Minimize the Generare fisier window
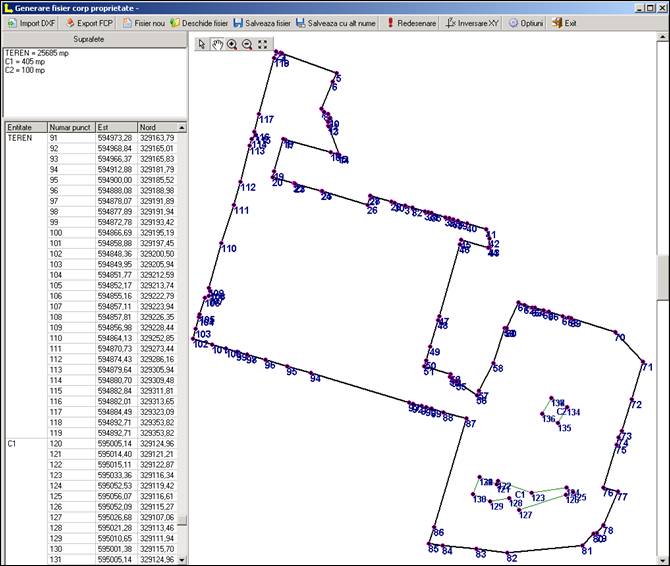Image resolution: width=670 pixels, height=566 pixels. pyautogui.click(x=640, y=8)
